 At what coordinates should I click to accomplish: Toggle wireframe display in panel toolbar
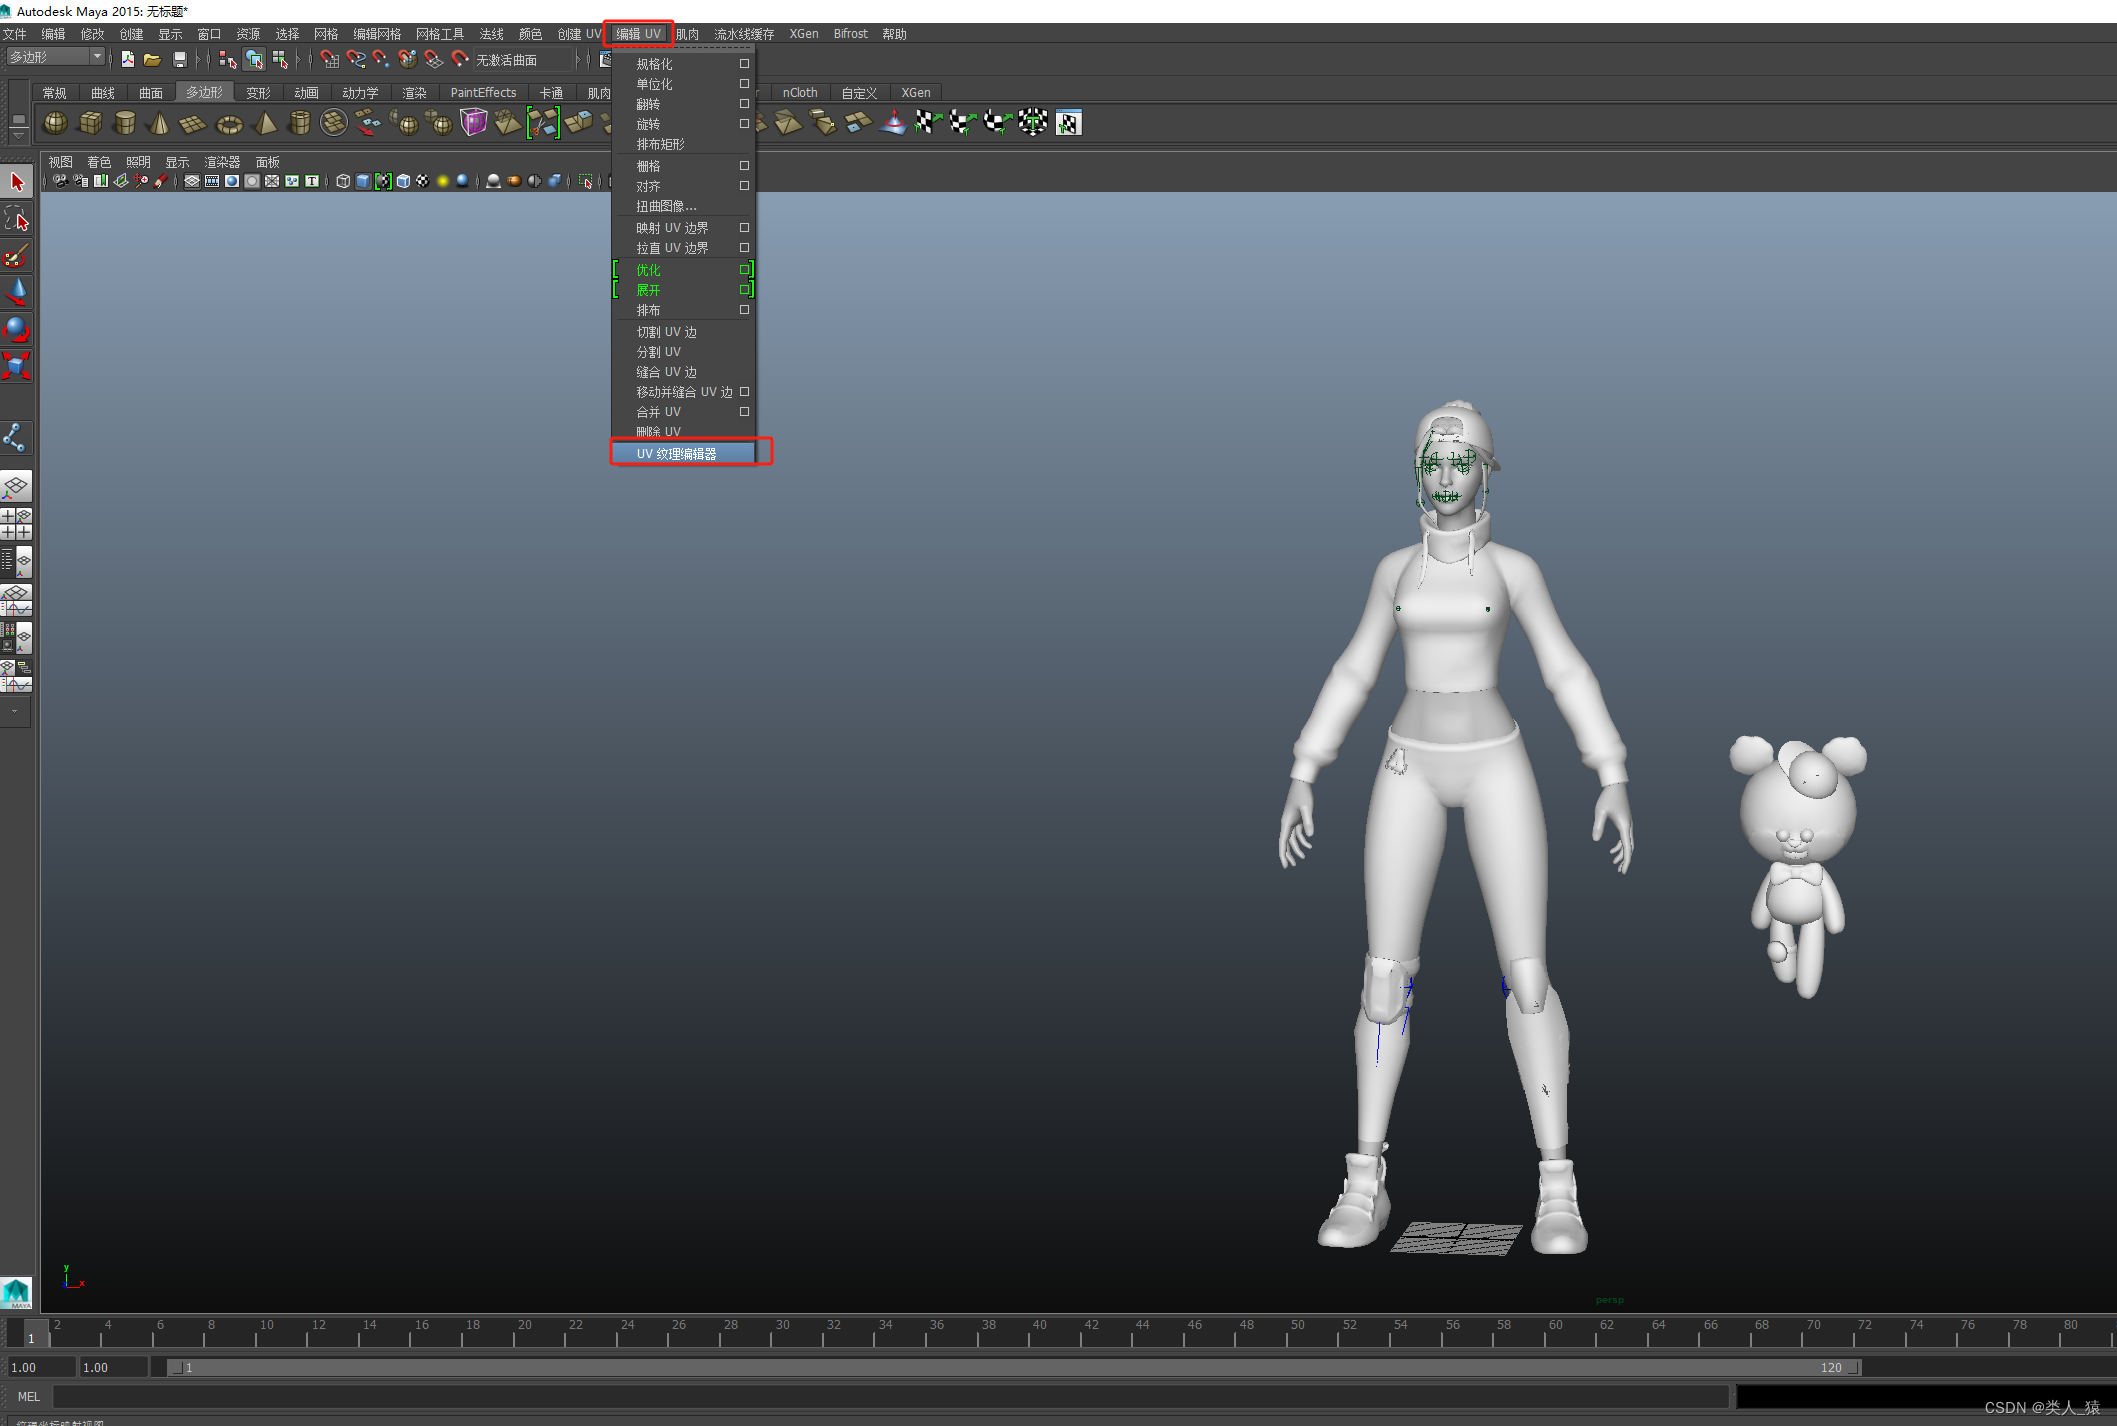point(343,181)
